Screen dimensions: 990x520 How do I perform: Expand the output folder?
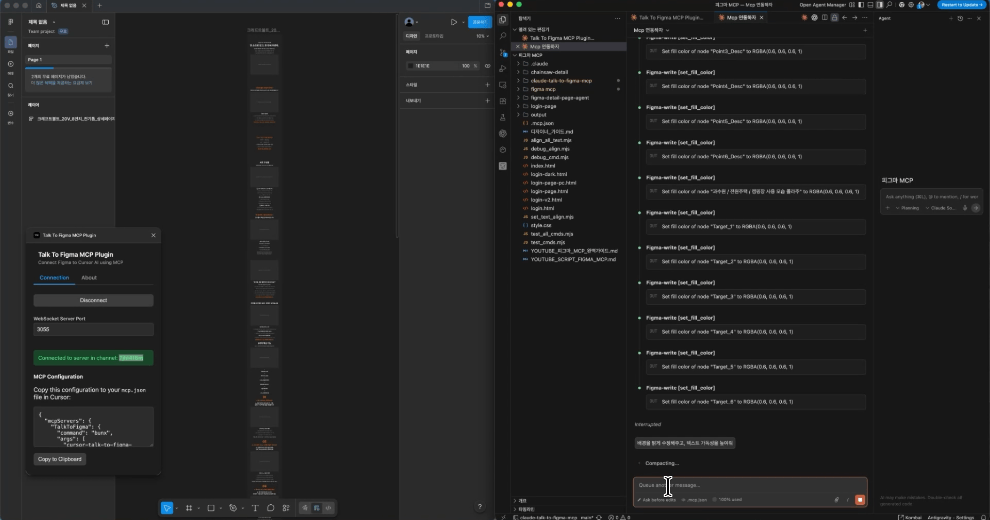click(x=539, y=115)
